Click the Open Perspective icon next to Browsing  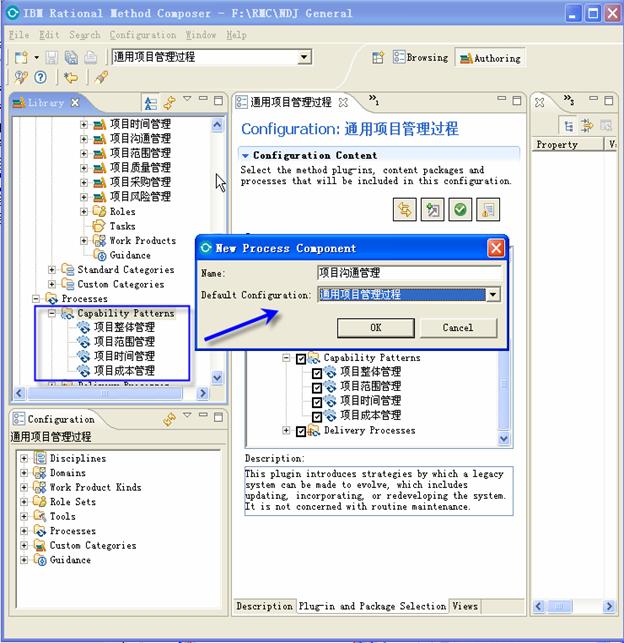378,57
